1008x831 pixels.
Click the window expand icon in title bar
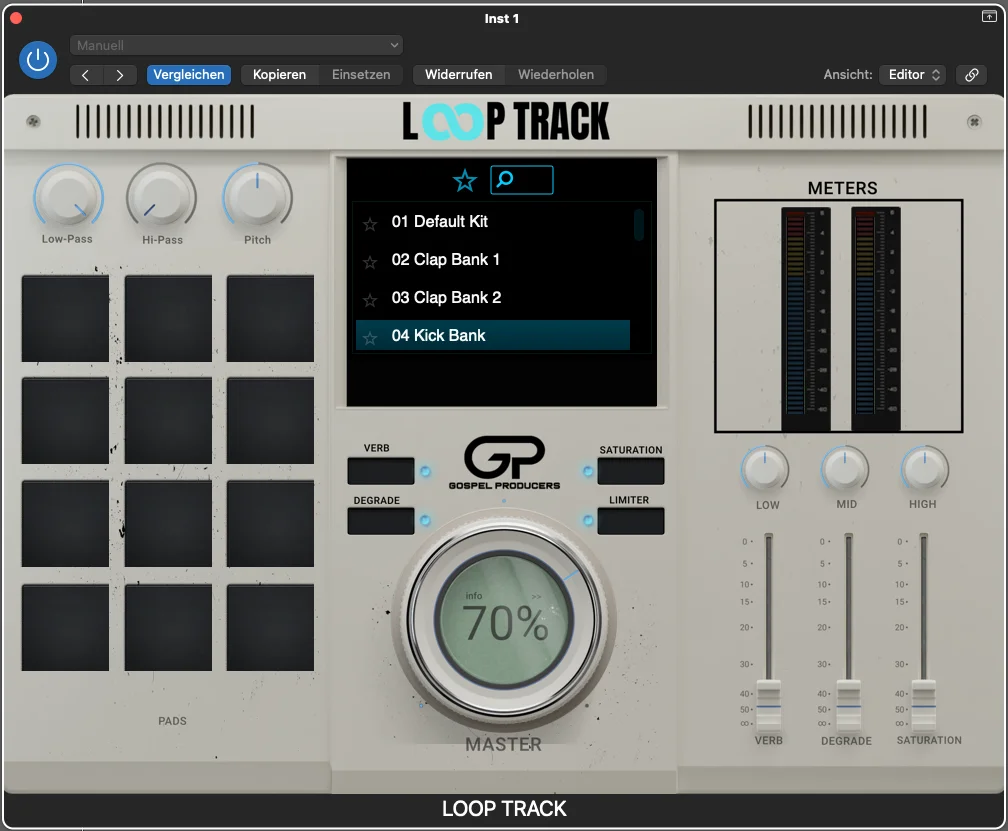click(989, 17)
